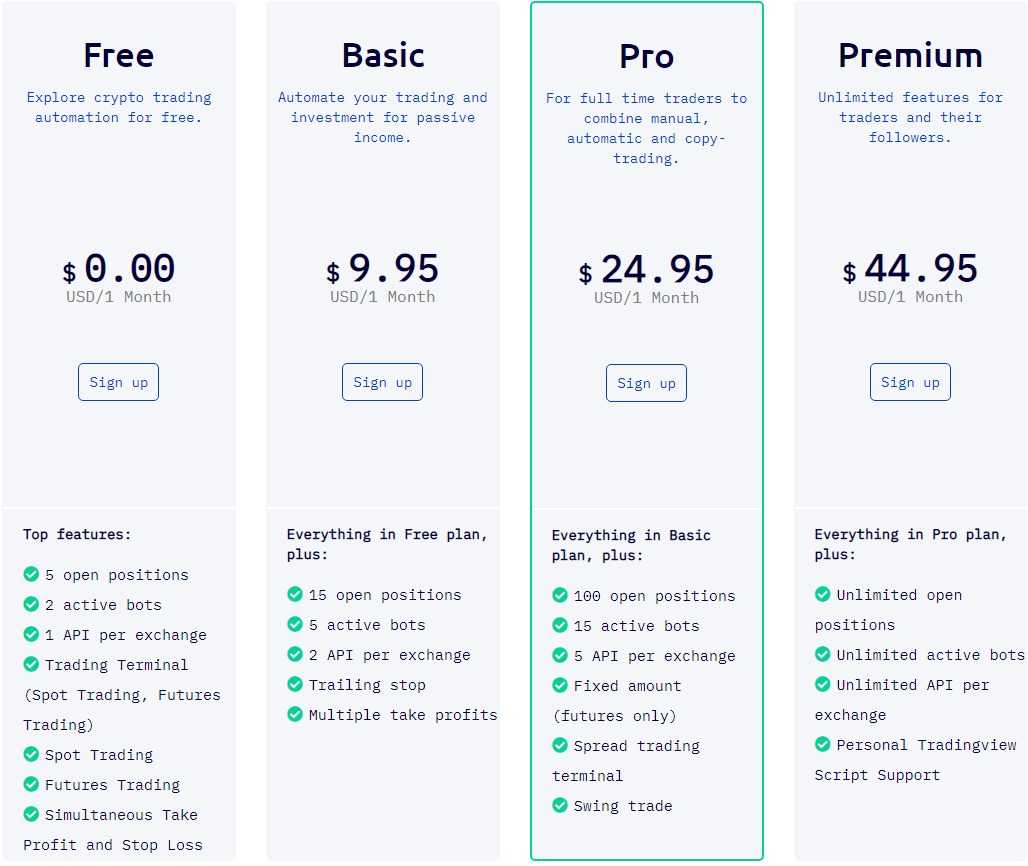The height and width of the screenshot is (866, 1028).
Task: Click checkmark icon beside Swing trade
Action: (560, 805)
